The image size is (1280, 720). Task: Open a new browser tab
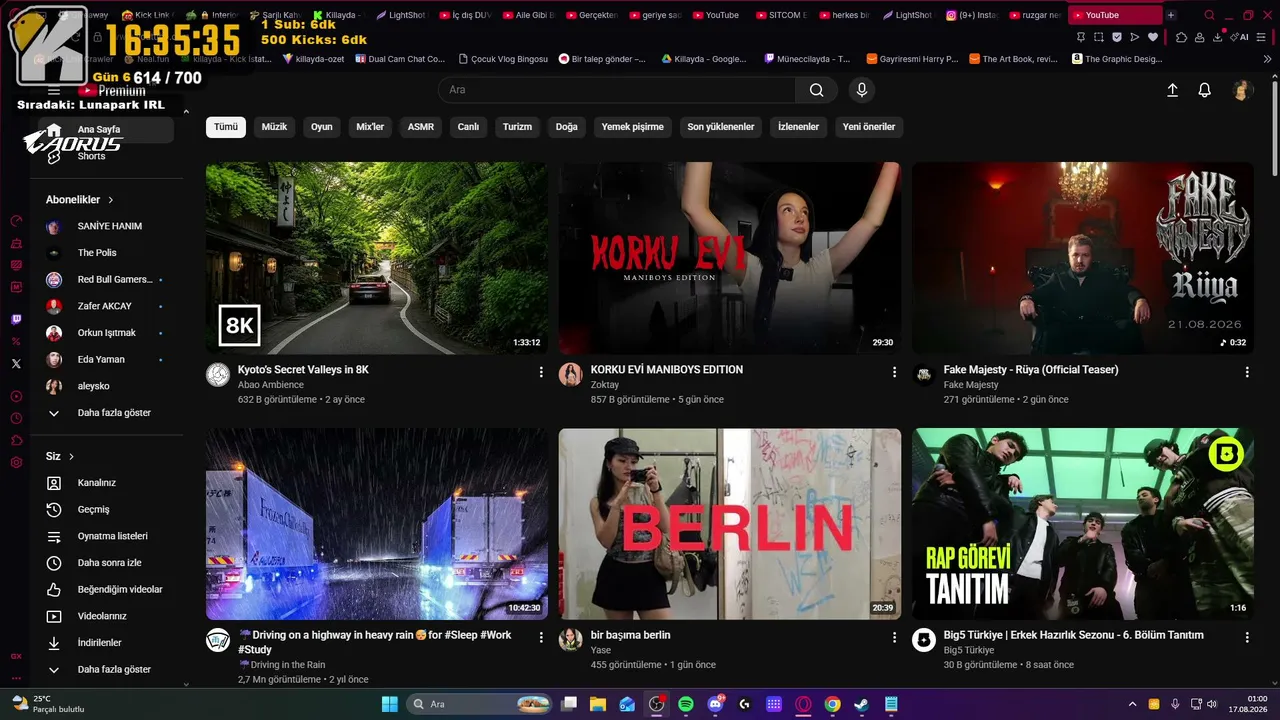click(x=1171, y=15)
